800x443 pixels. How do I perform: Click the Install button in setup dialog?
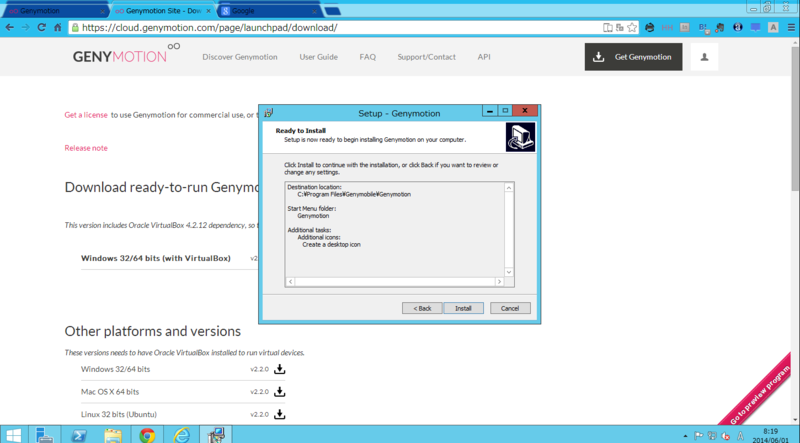click(463, 308)
